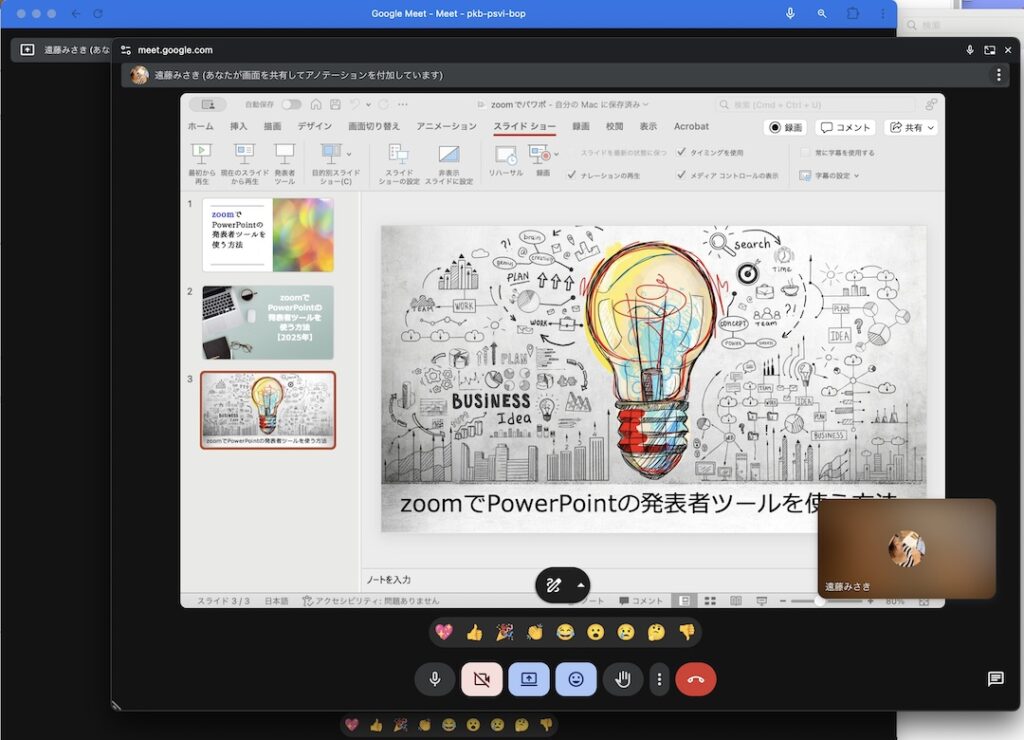
Task: Toggle the emoji reactions button
Action: tap(576, 679)
